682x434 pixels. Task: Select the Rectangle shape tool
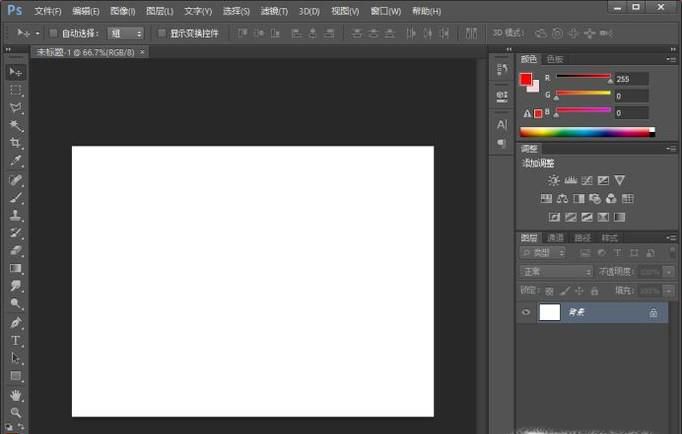[x=16, y=376]
